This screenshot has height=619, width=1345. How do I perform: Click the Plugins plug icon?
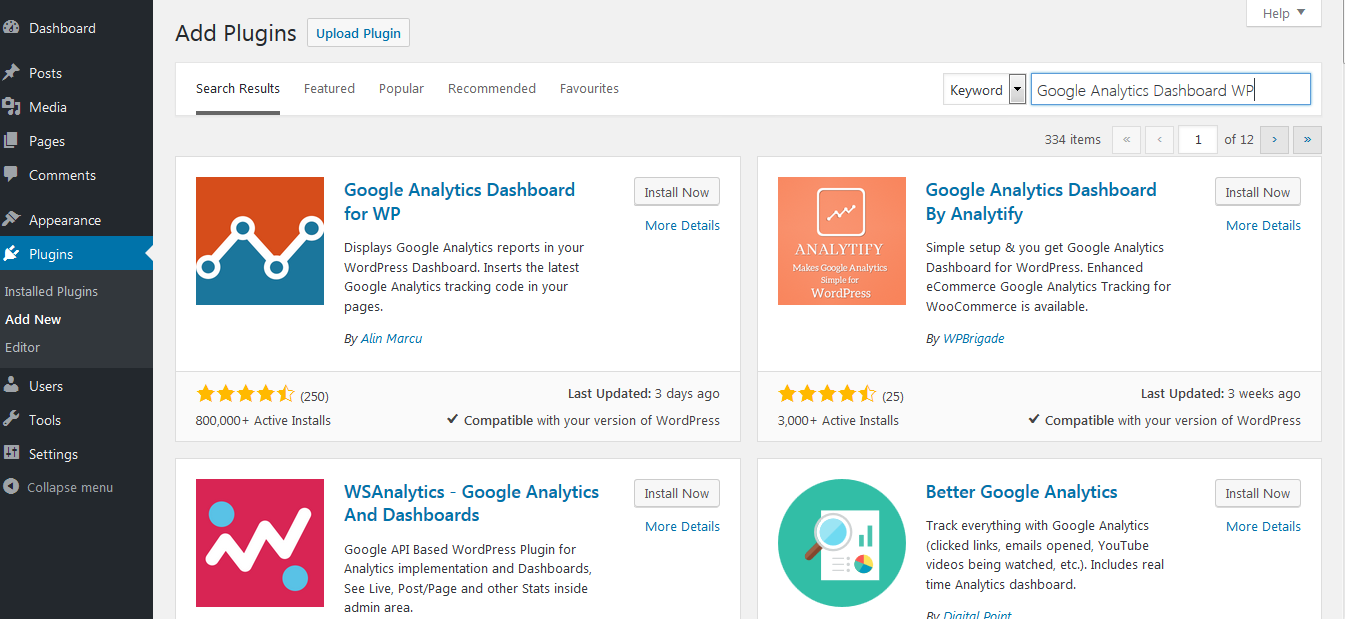pyautogui.click(x=11, y=254)
